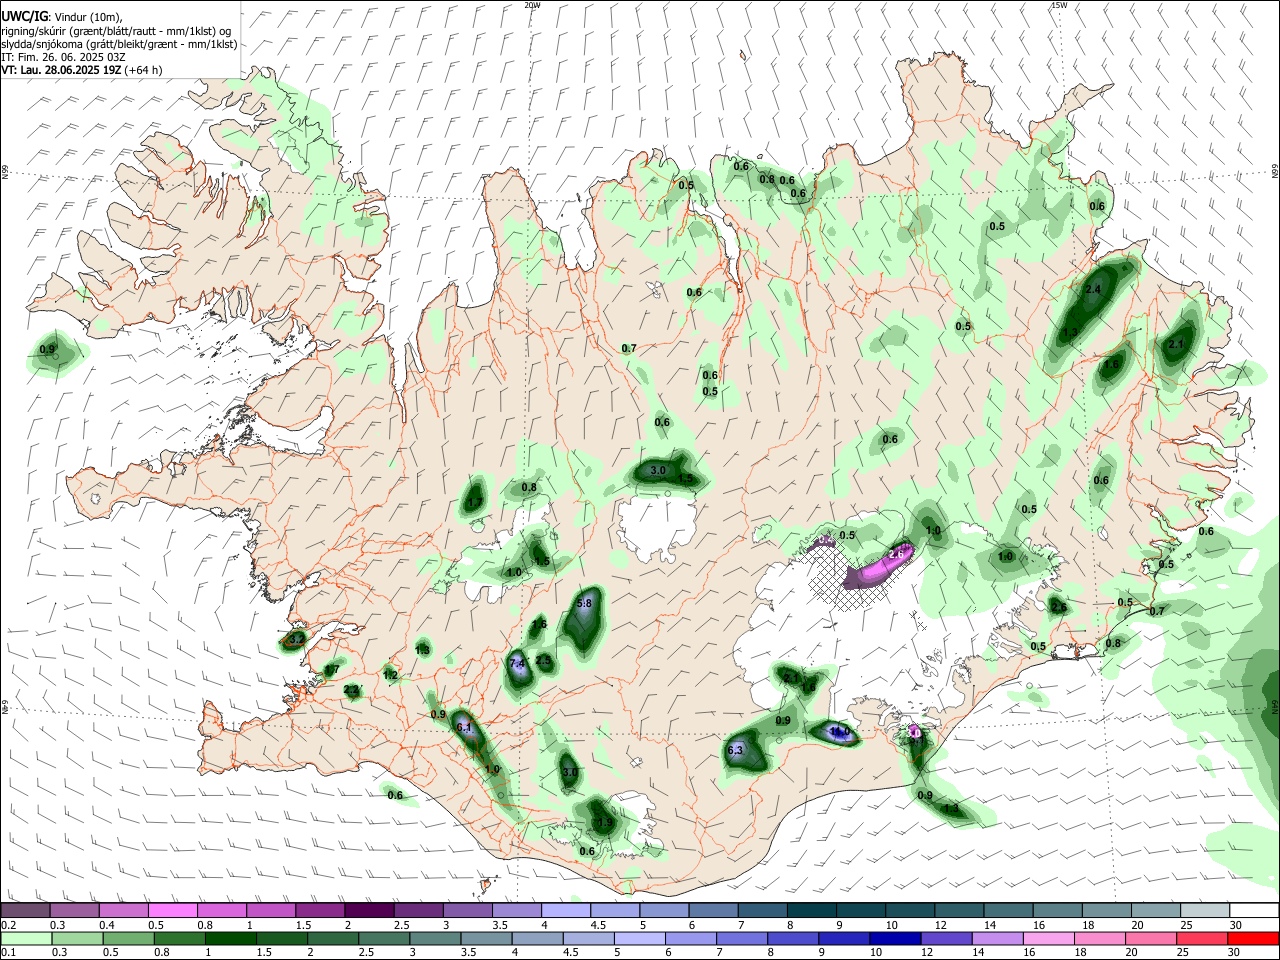Pick the light lavender 14 rain scale swatch
Screen dimensions: 1280x960
[997, 938]
